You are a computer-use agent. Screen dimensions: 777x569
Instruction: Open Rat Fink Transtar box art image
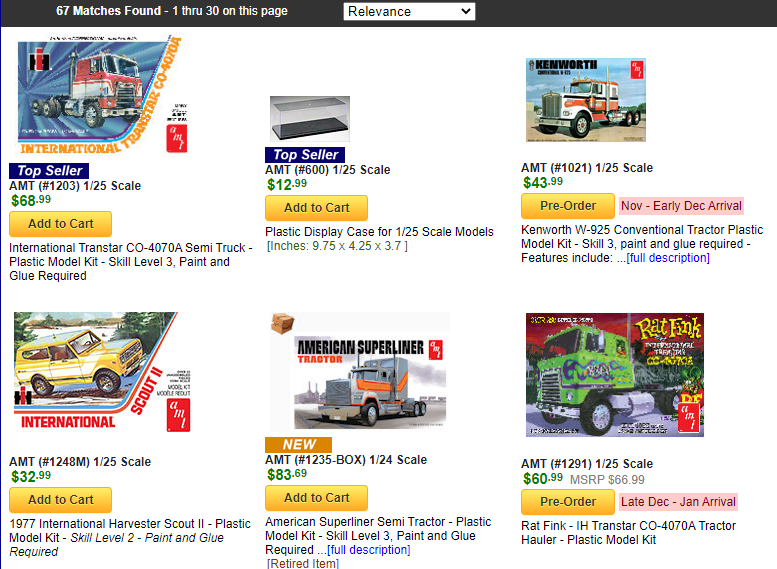point(614,375)
